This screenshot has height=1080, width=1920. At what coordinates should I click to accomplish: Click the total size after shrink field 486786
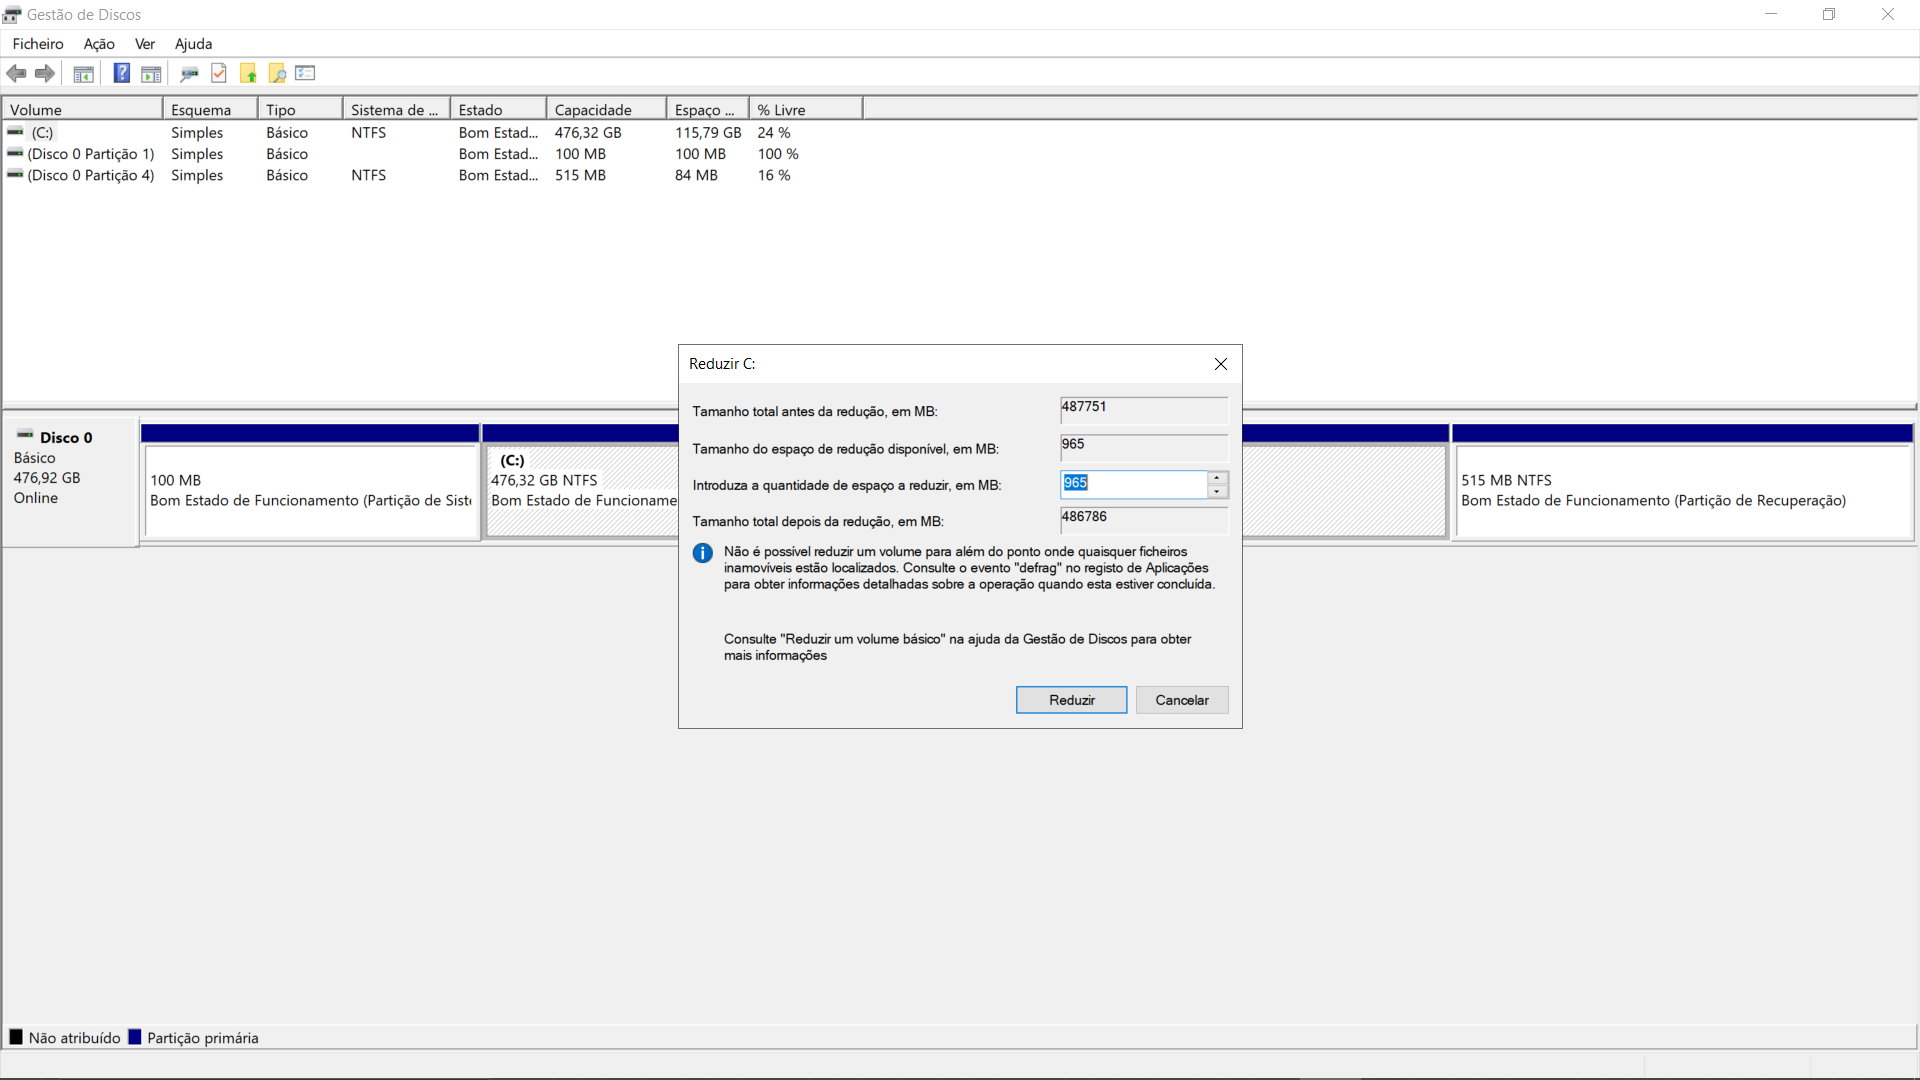[1144, 519]
